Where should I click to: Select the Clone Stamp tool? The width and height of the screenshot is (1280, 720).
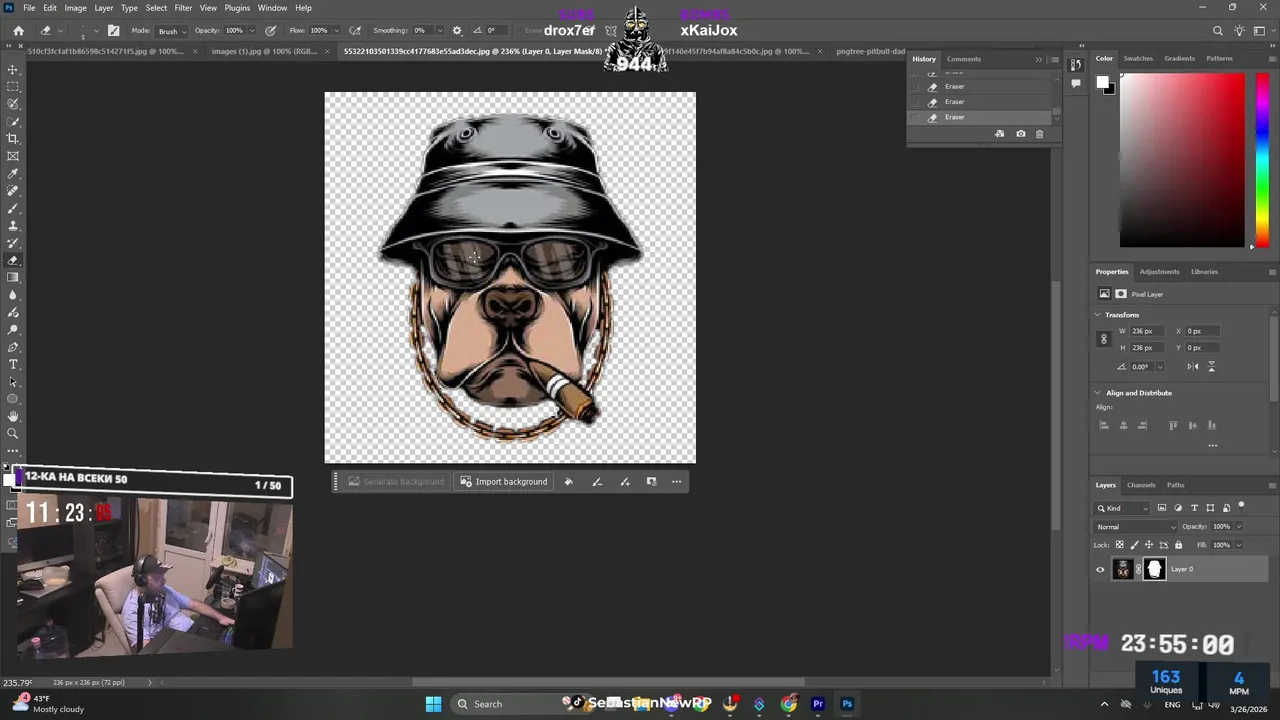13,226
